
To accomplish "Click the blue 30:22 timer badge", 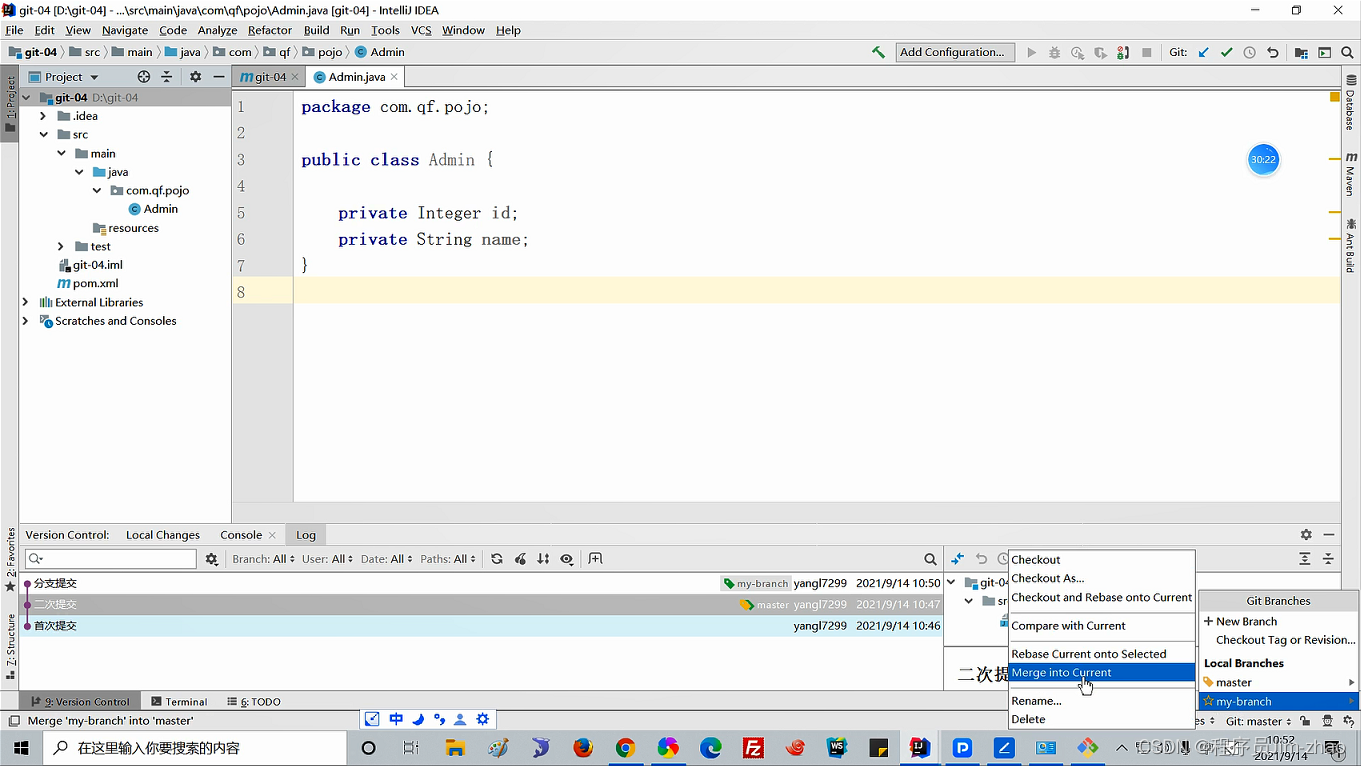I will coord(1263,159).
